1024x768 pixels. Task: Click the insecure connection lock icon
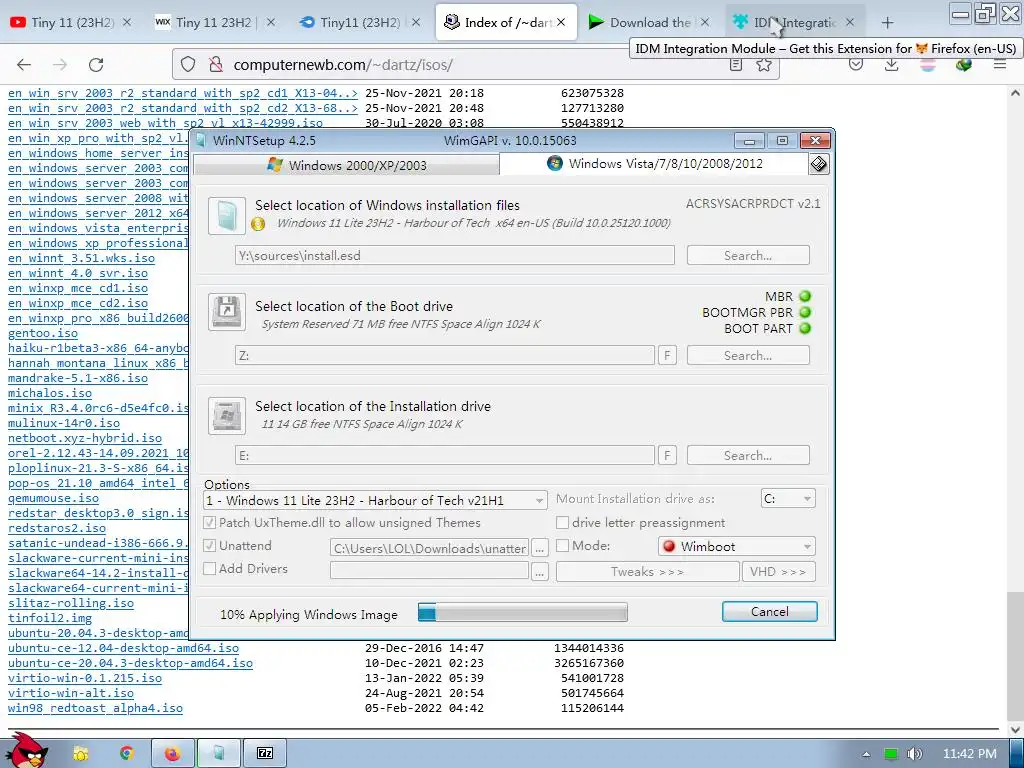215,64
